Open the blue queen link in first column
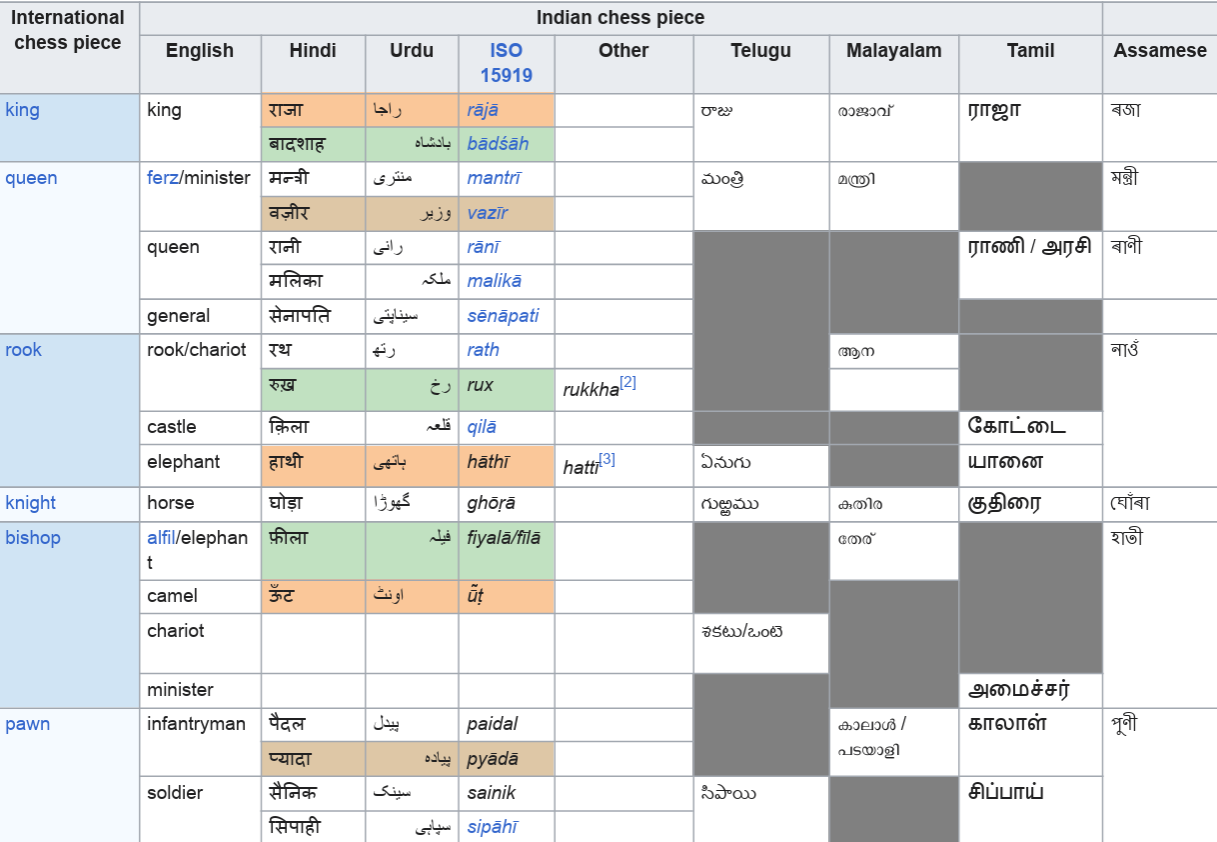Screen dimensions: 1217x842 pos(31,178)
